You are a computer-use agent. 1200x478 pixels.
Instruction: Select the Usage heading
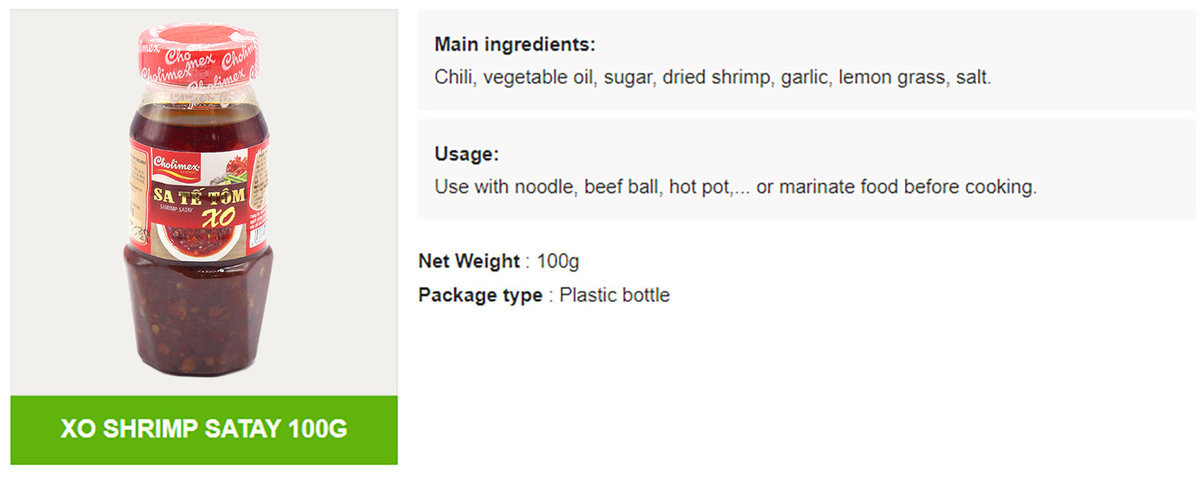[466, 154]
